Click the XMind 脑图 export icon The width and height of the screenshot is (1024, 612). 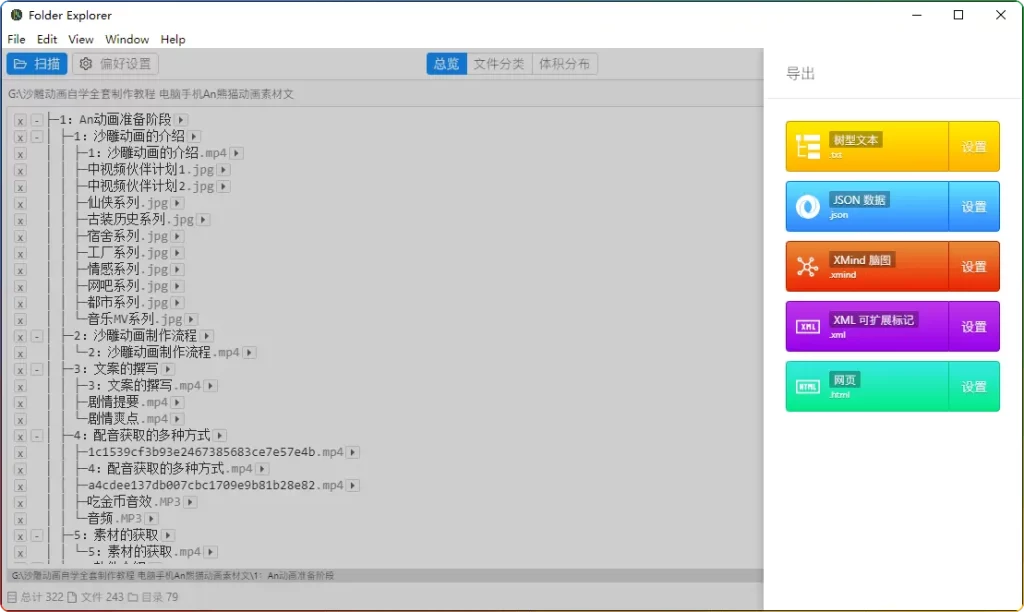pyautogui.click(x=807, y=267)
